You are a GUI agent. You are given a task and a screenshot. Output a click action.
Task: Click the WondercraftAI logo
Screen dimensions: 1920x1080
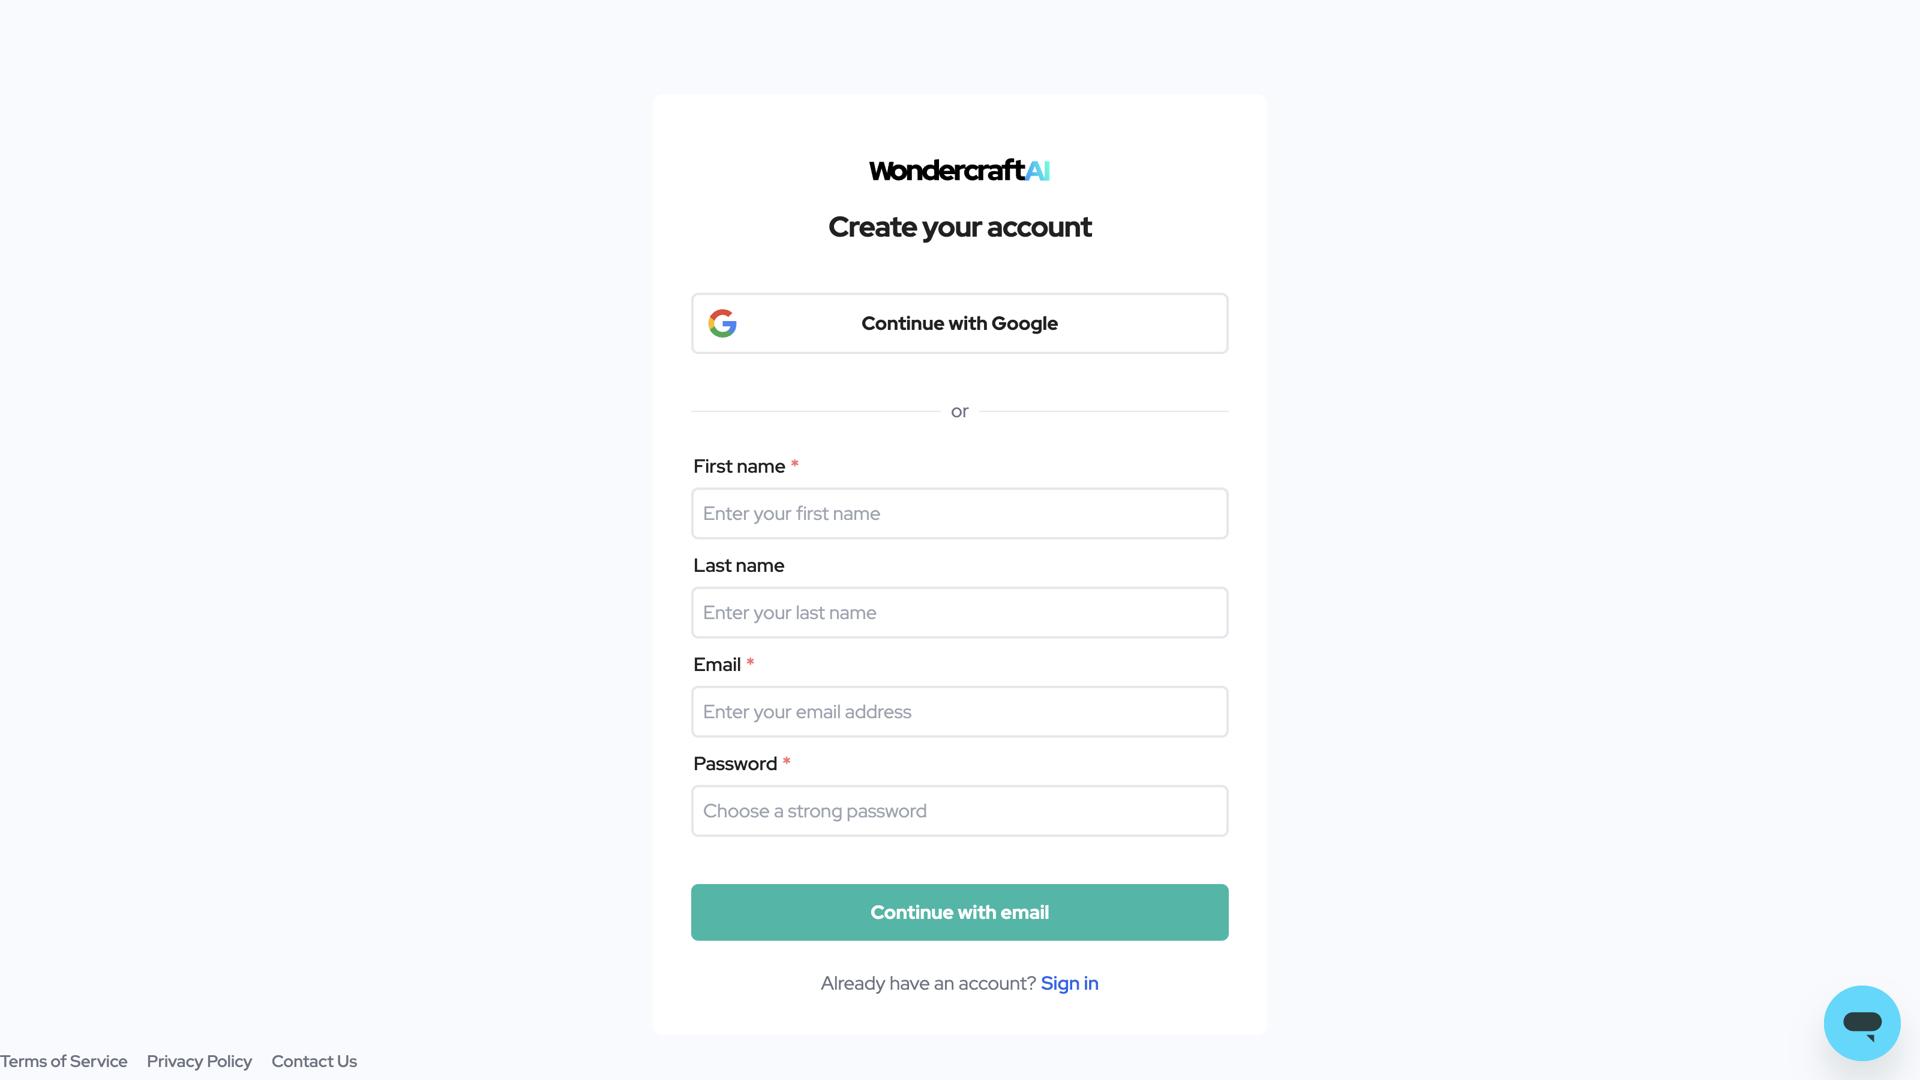point(959,171)
